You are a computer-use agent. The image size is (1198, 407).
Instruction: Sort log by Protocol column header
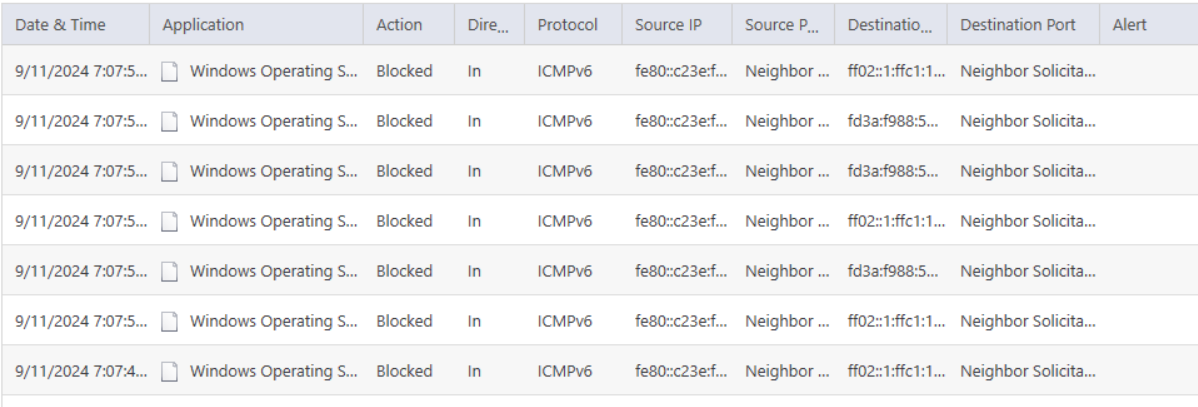[x=567, y=25]
